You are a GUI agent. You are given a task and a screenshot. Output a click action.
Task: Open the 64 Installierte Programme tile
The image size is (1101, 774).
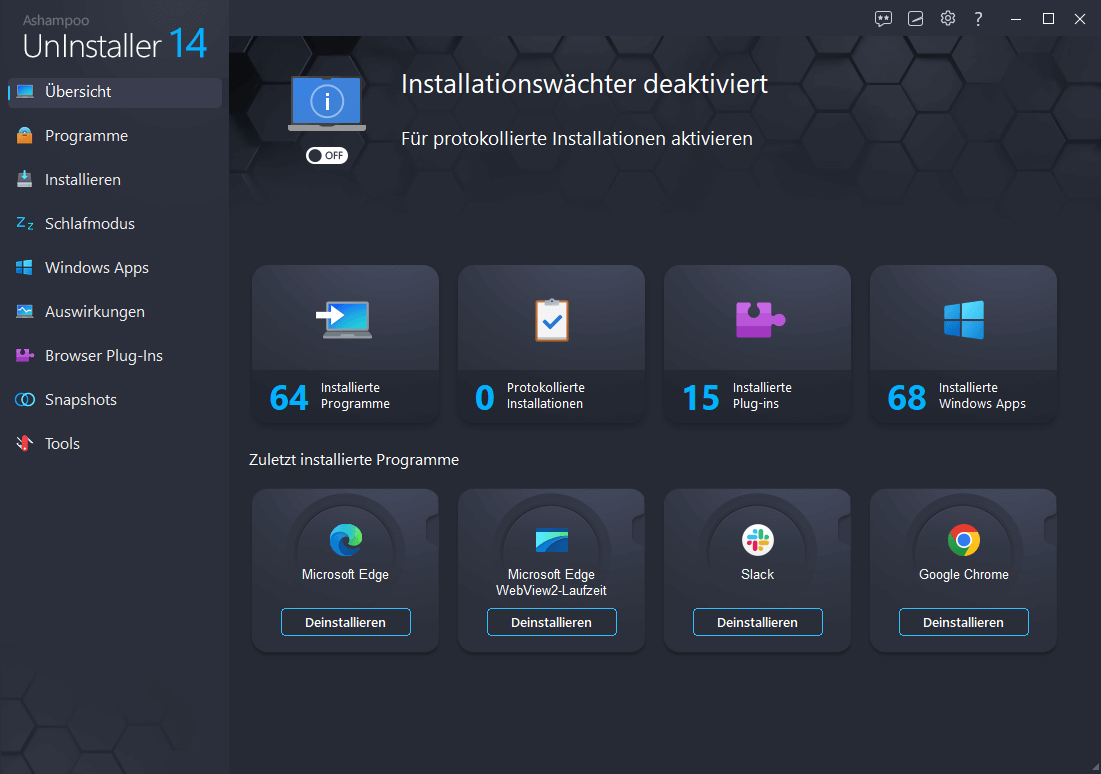(345, 343)
